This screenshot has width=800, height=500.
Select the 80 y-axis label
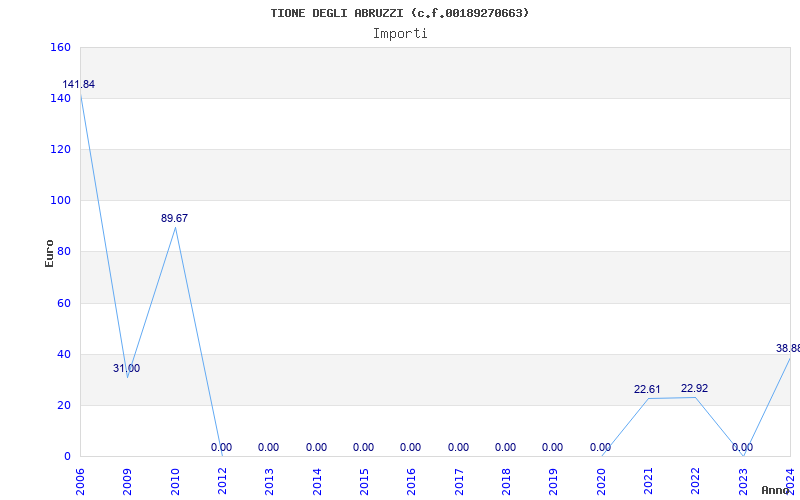64,252
